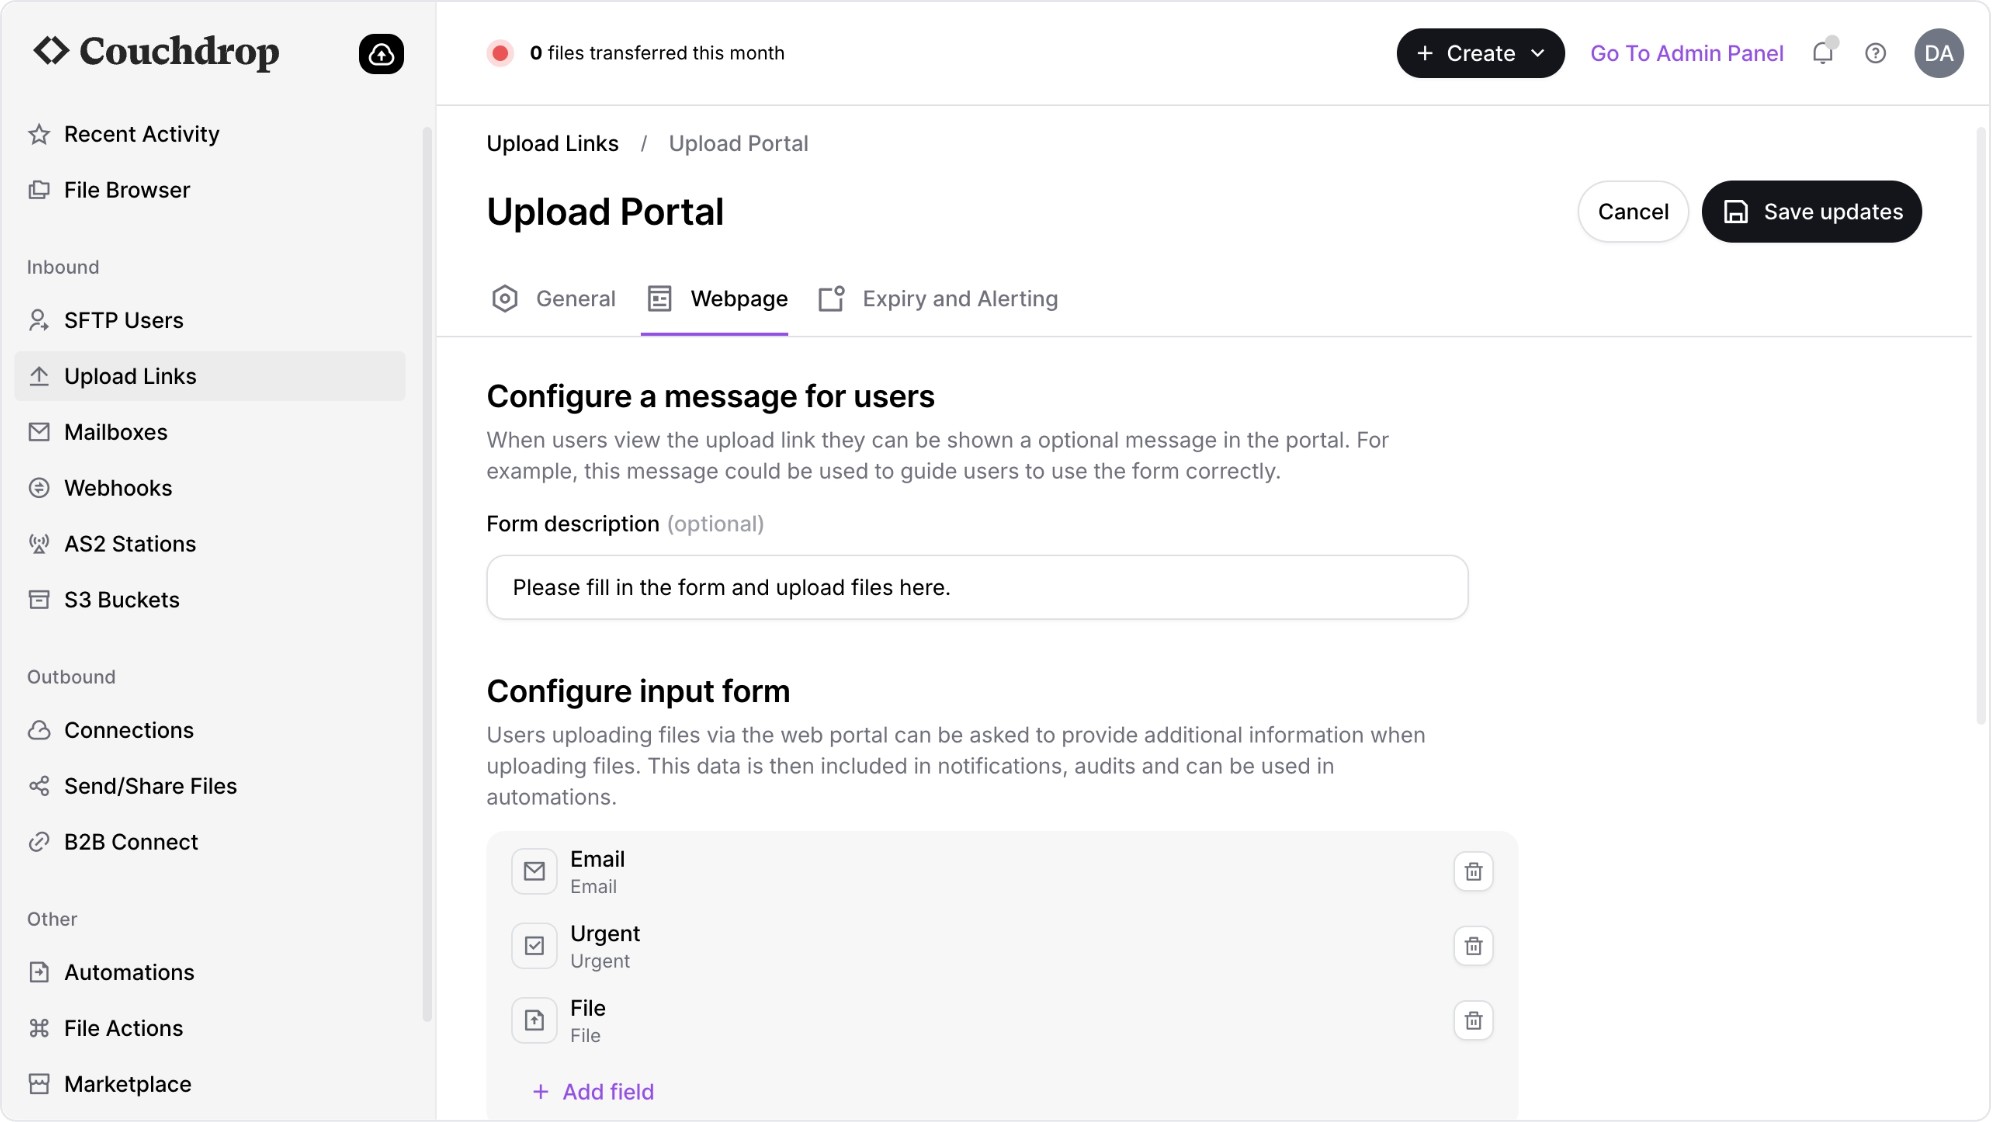Click the cloud upload icon beside the logo
1992x1122 pixels.
pyautogui.click(x=381, y=54)
